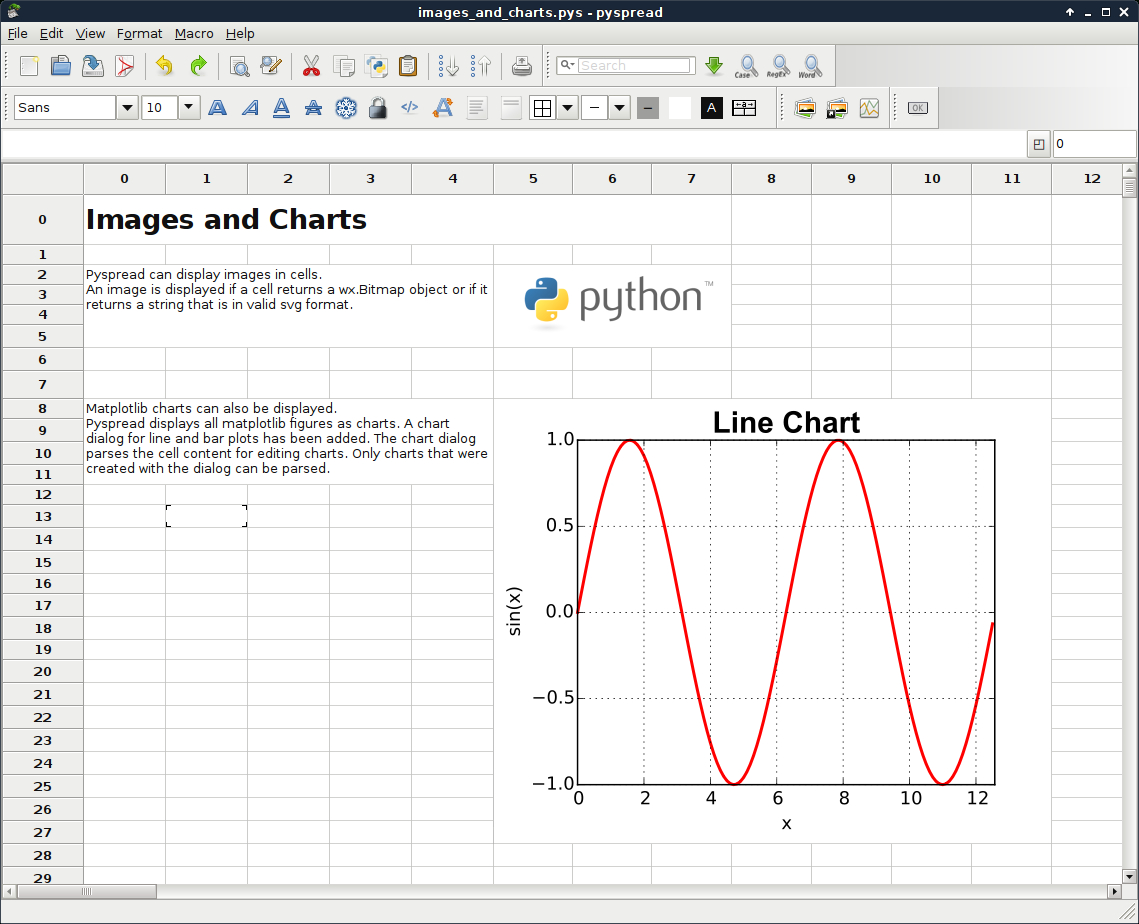Click the merge cells icon
1139x924 pixels.
click(744, 108)
